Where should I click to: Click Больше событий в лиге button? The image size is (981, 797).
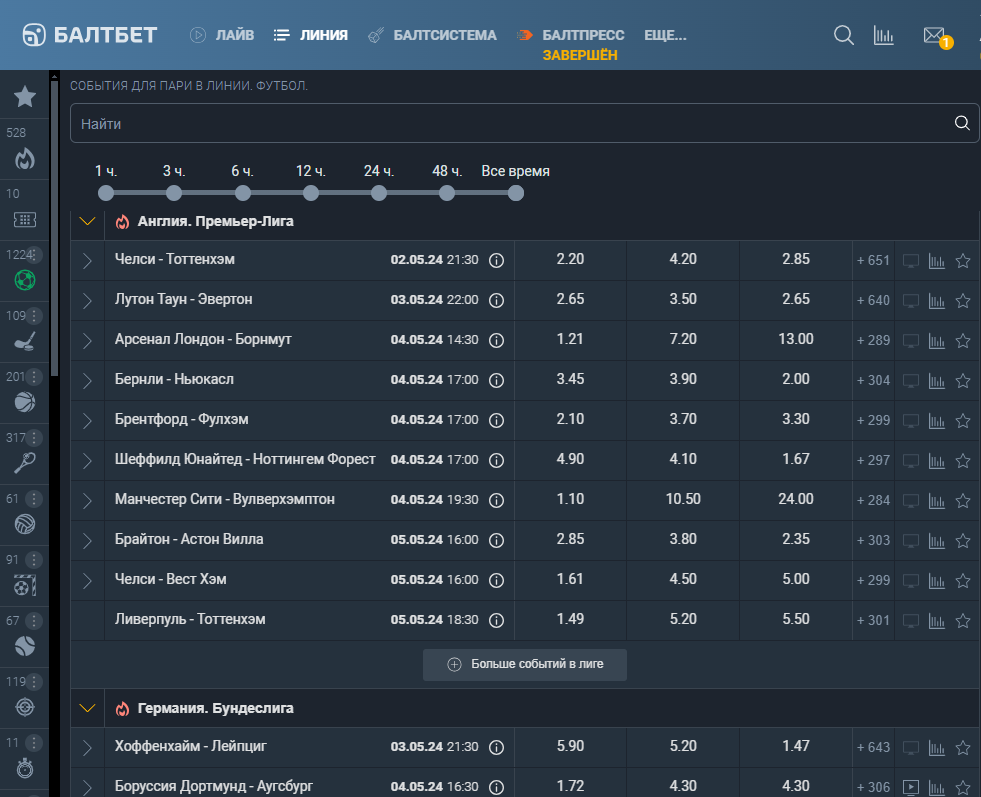tap(525, 664)
